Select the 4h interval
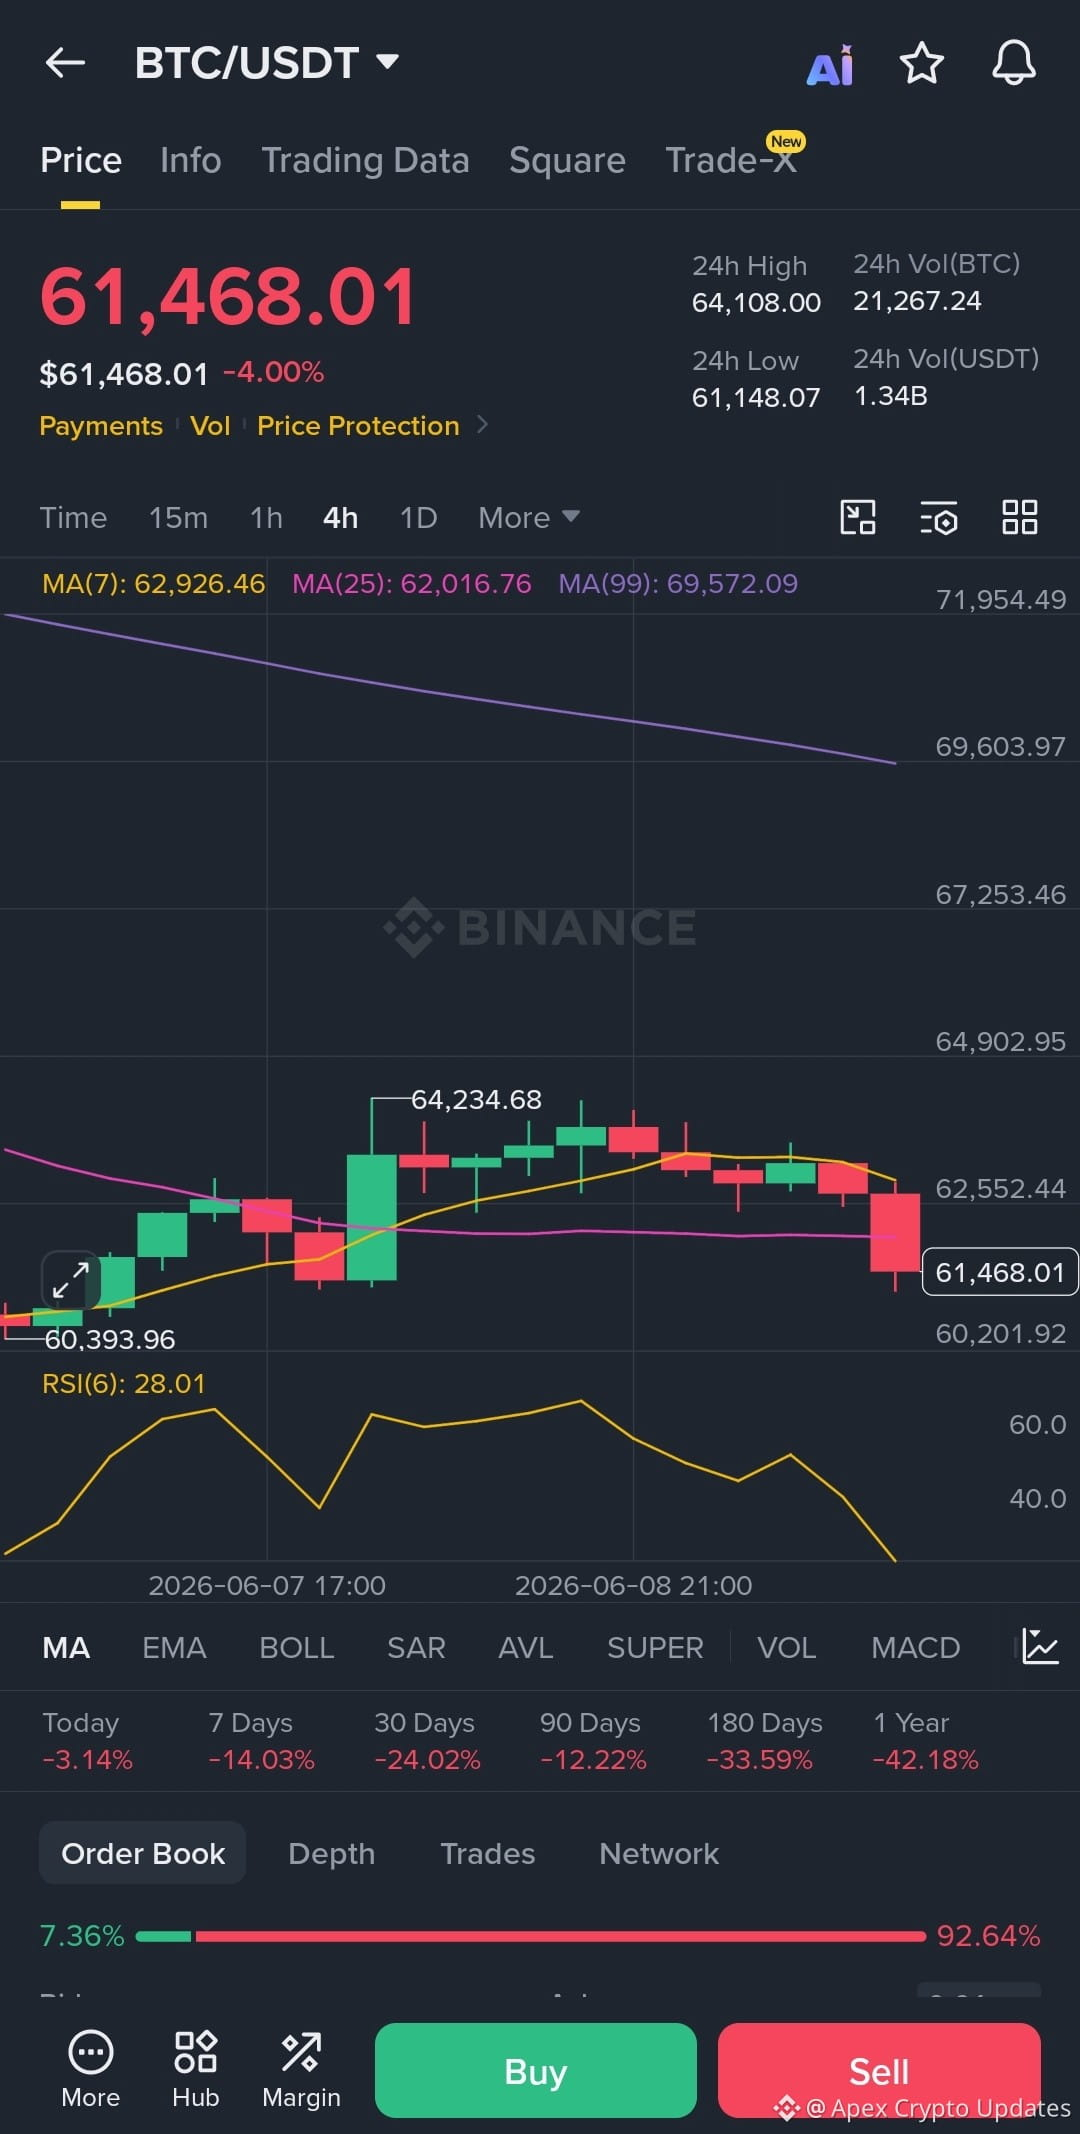The image size is (1080, 2134). 341,517
